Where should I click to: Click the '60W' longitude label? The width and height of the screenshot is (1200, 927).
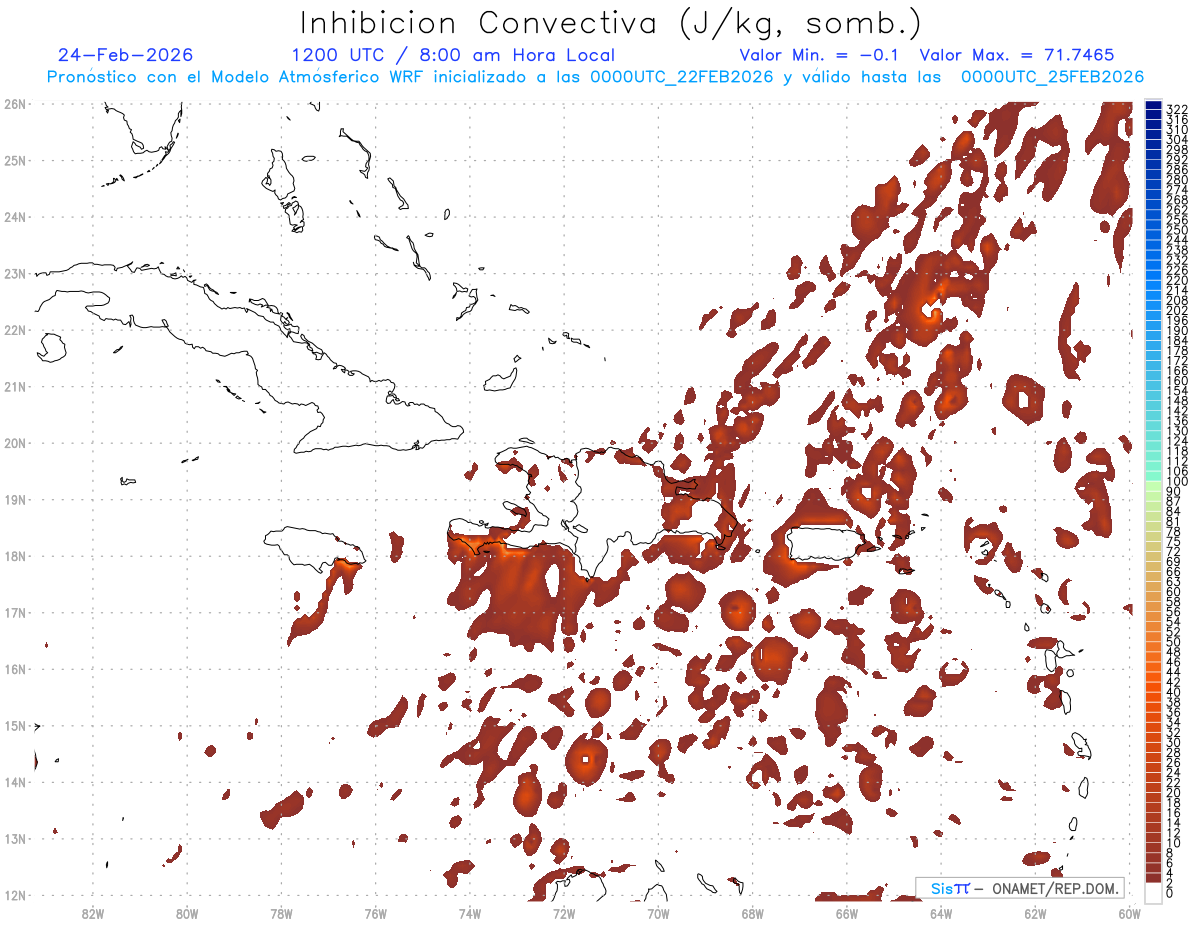1129,913
